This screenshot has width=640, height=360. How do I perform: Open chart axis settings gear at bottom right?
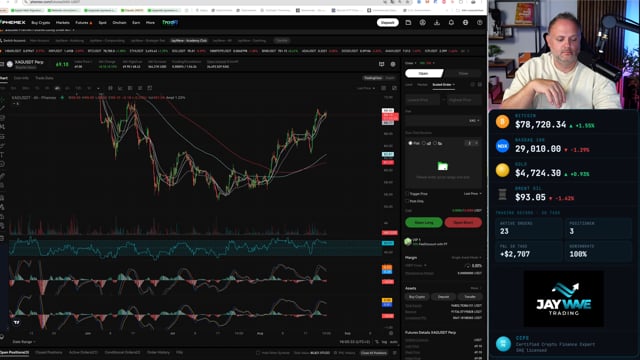[x=391, y=333]
